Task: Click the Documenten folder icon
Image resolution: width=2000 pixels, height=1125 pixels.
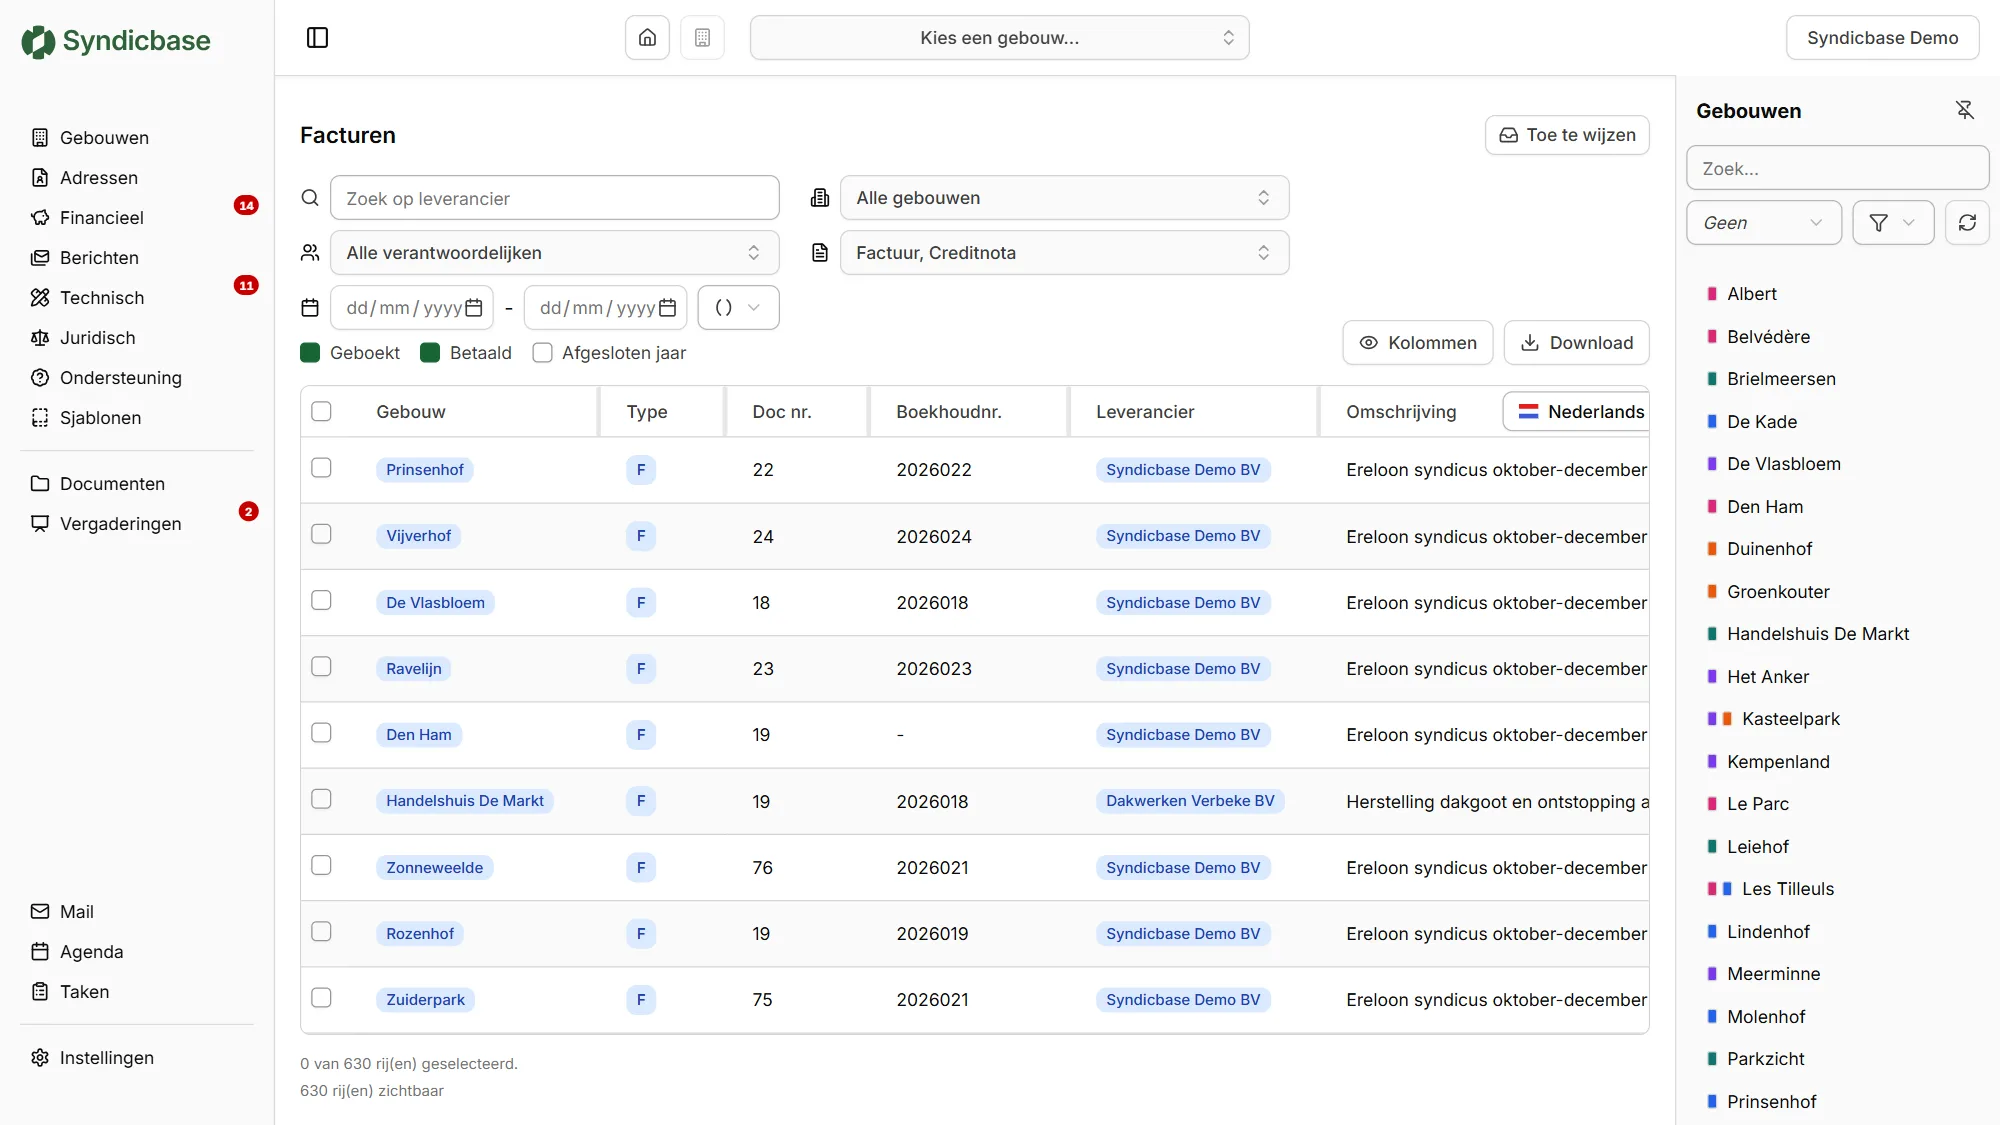Action: (40, 484)
